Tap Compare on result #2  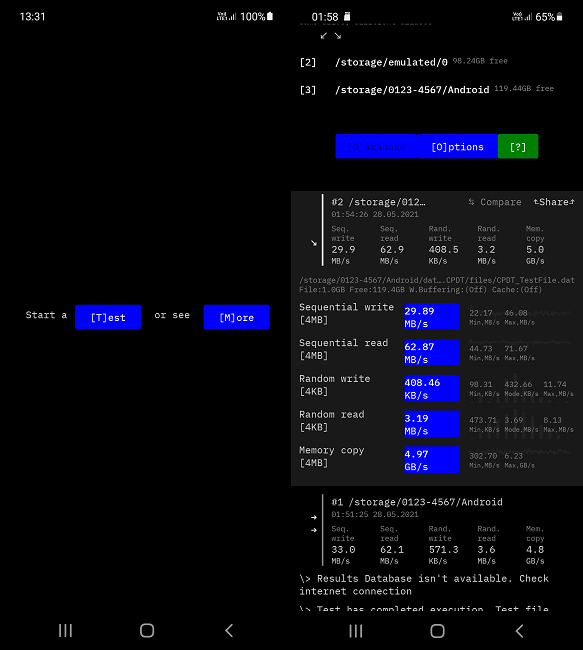tap(495, 202)
